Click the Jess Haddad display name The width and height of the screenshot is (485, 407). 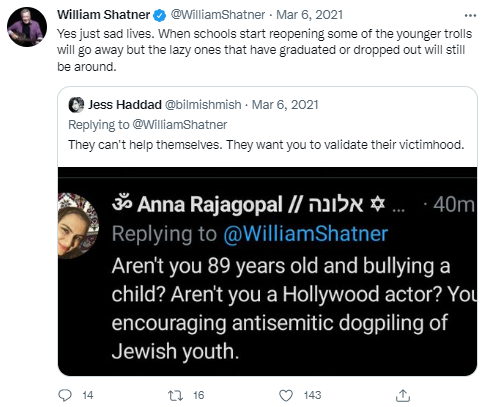(125, 105)
